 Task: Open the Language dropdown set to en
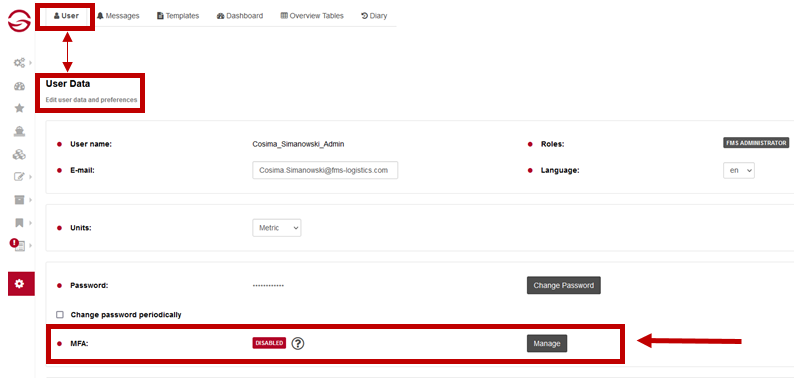739,171
